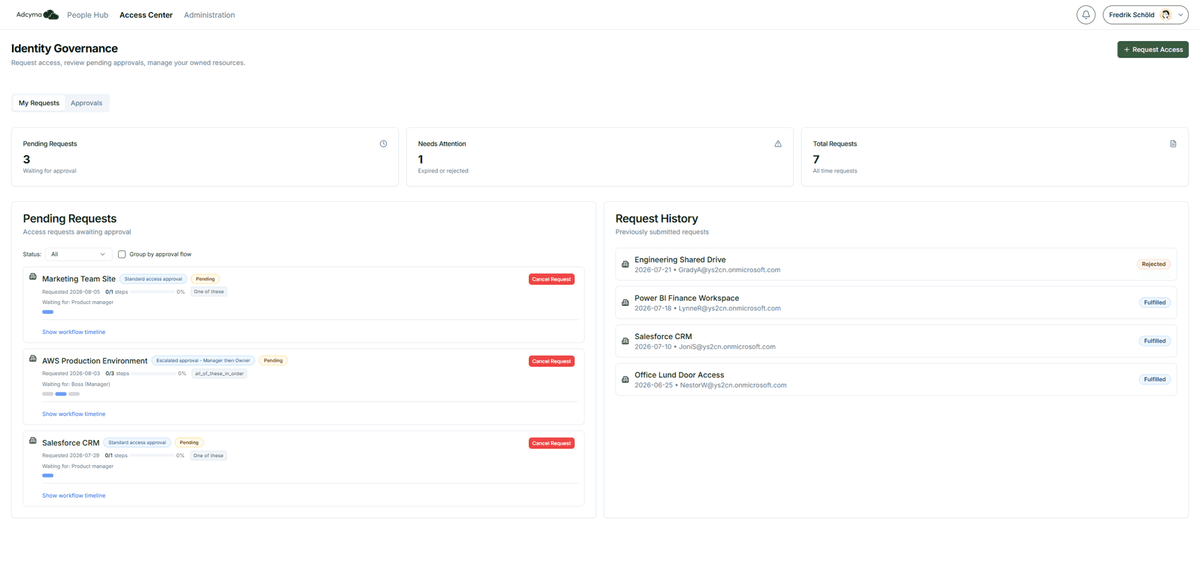This screenshot has width=1200, height=585.
Task: Click the warning triangle on Needs Attention card
Action: (778, 144)
